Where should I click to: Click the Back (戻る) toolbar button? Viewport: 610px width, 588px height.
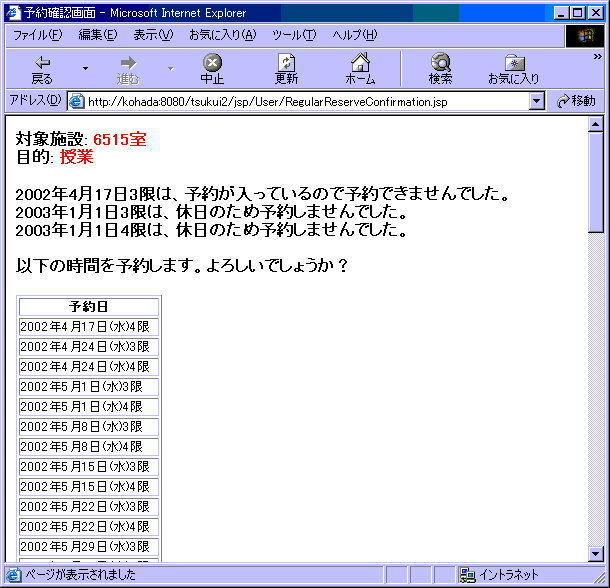pyautogui.click(x=42, y=69)
